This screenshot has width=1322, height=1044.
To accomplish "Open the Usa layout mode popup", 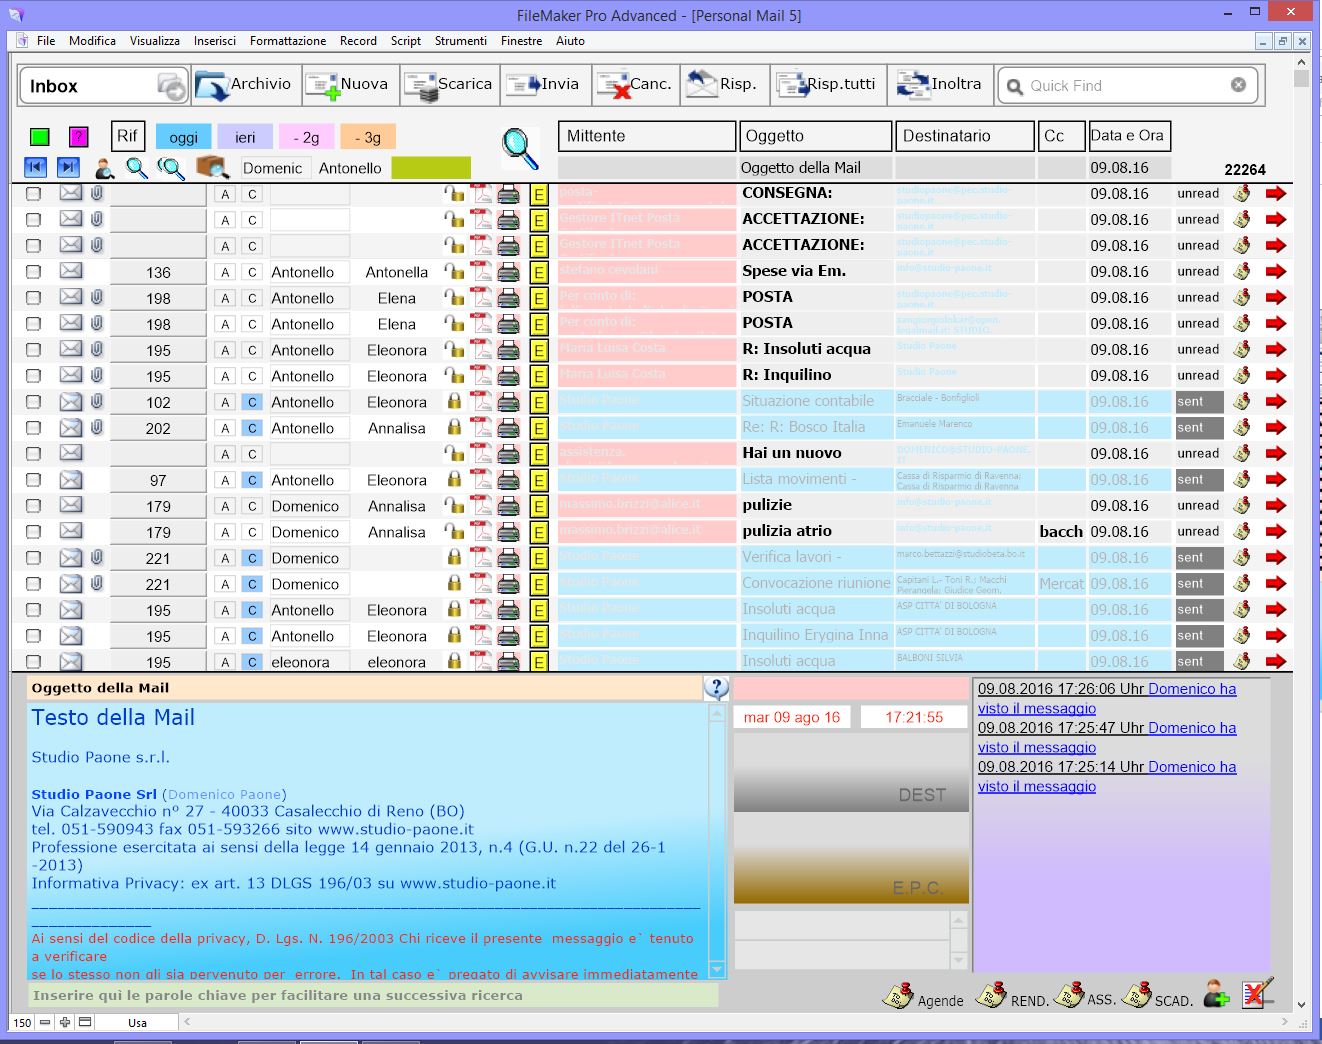I will (x=137, y=1022).
